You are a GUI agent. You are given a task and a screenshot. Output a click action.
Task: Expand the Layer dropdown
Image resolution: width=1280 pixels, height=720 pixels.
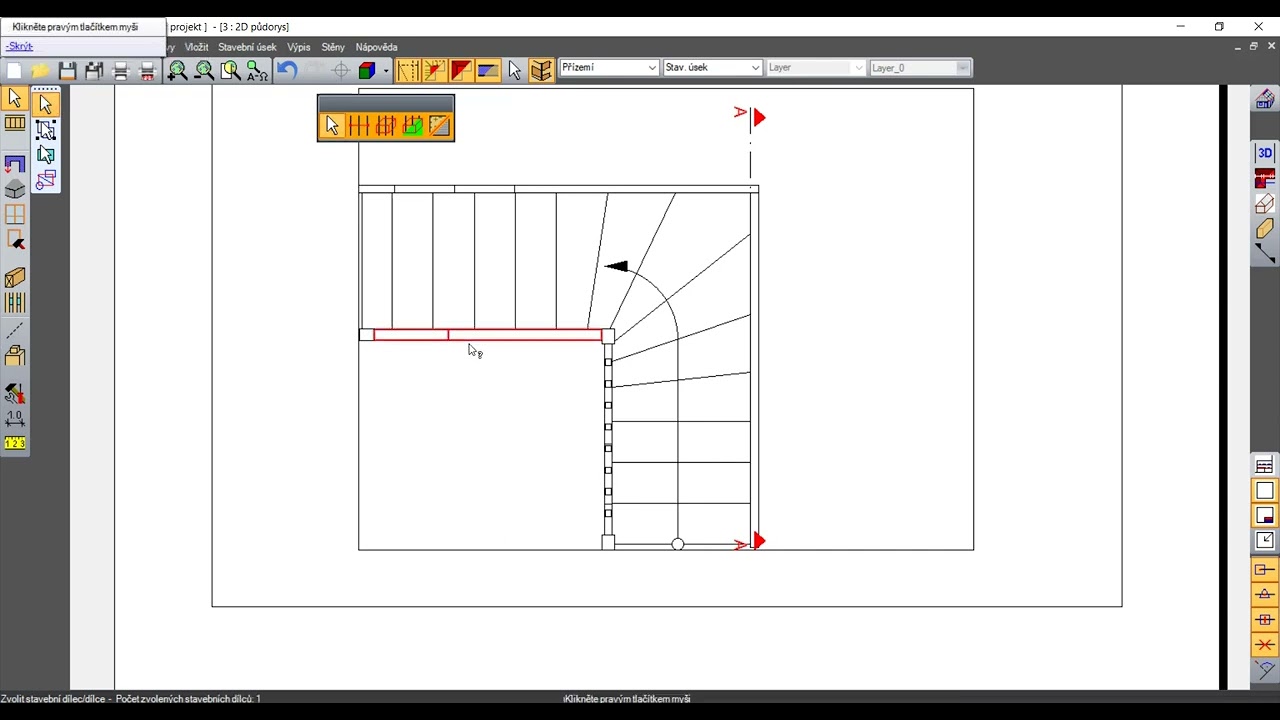pyautogui.click(x=816, y=68)
